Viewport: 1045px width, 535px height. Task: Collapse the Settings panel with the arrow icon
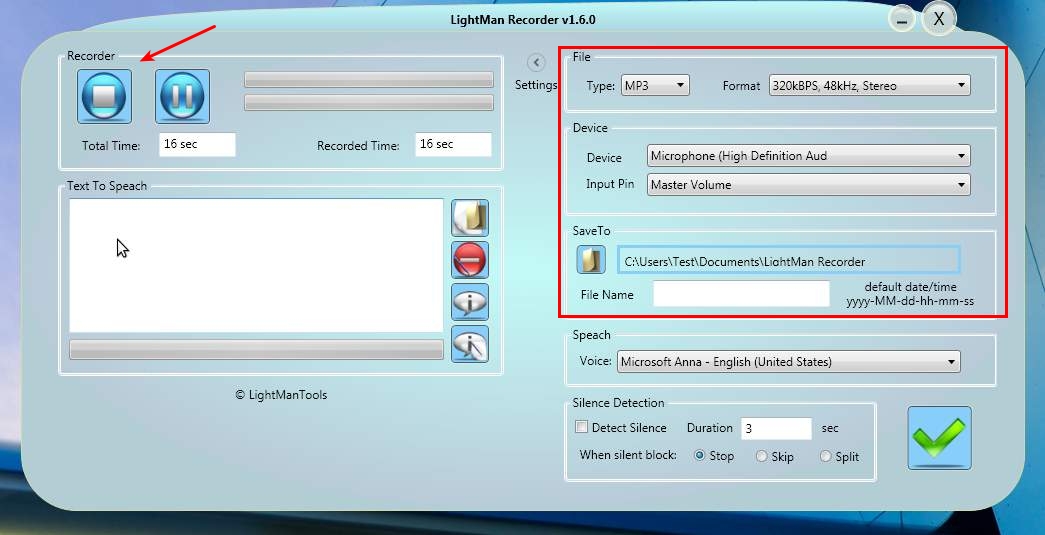pos(536,63)
